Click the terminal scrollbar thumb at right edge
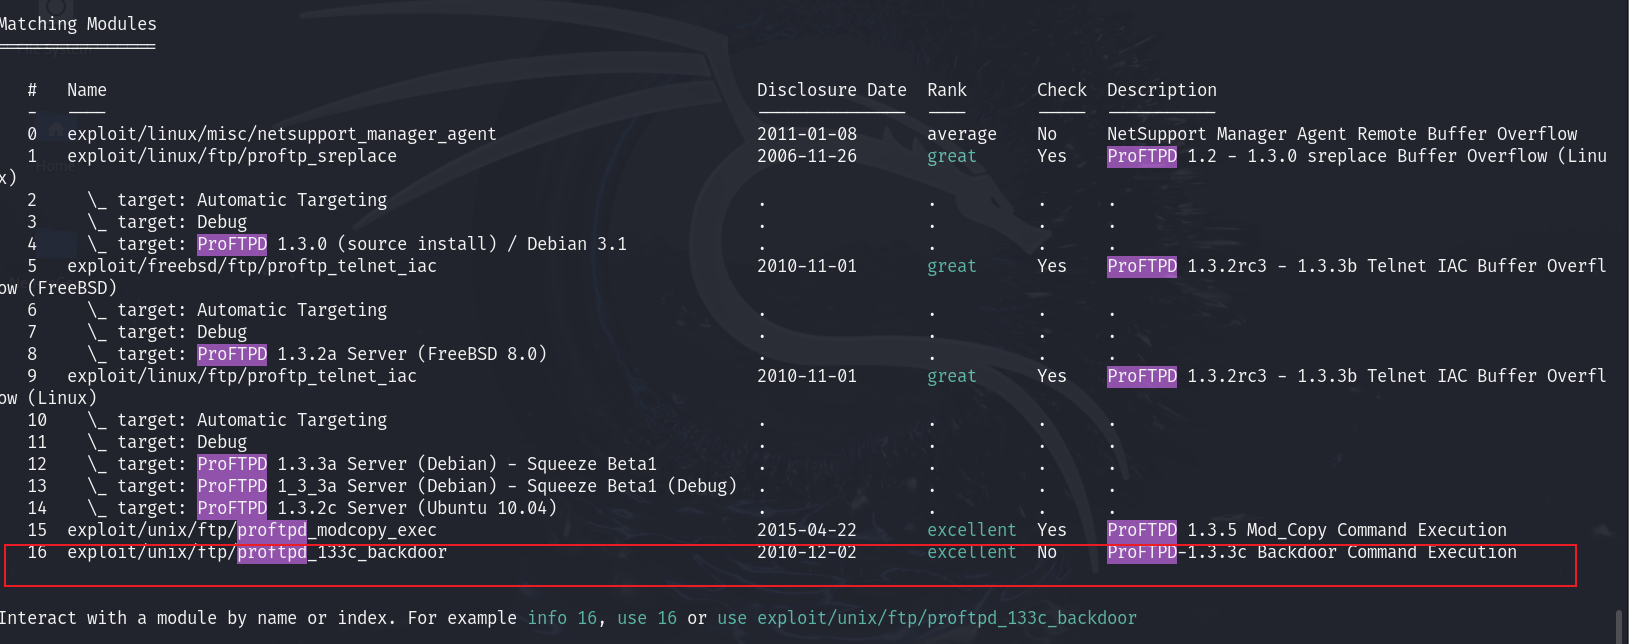The image size is (1629, 644). [1620, 627]
